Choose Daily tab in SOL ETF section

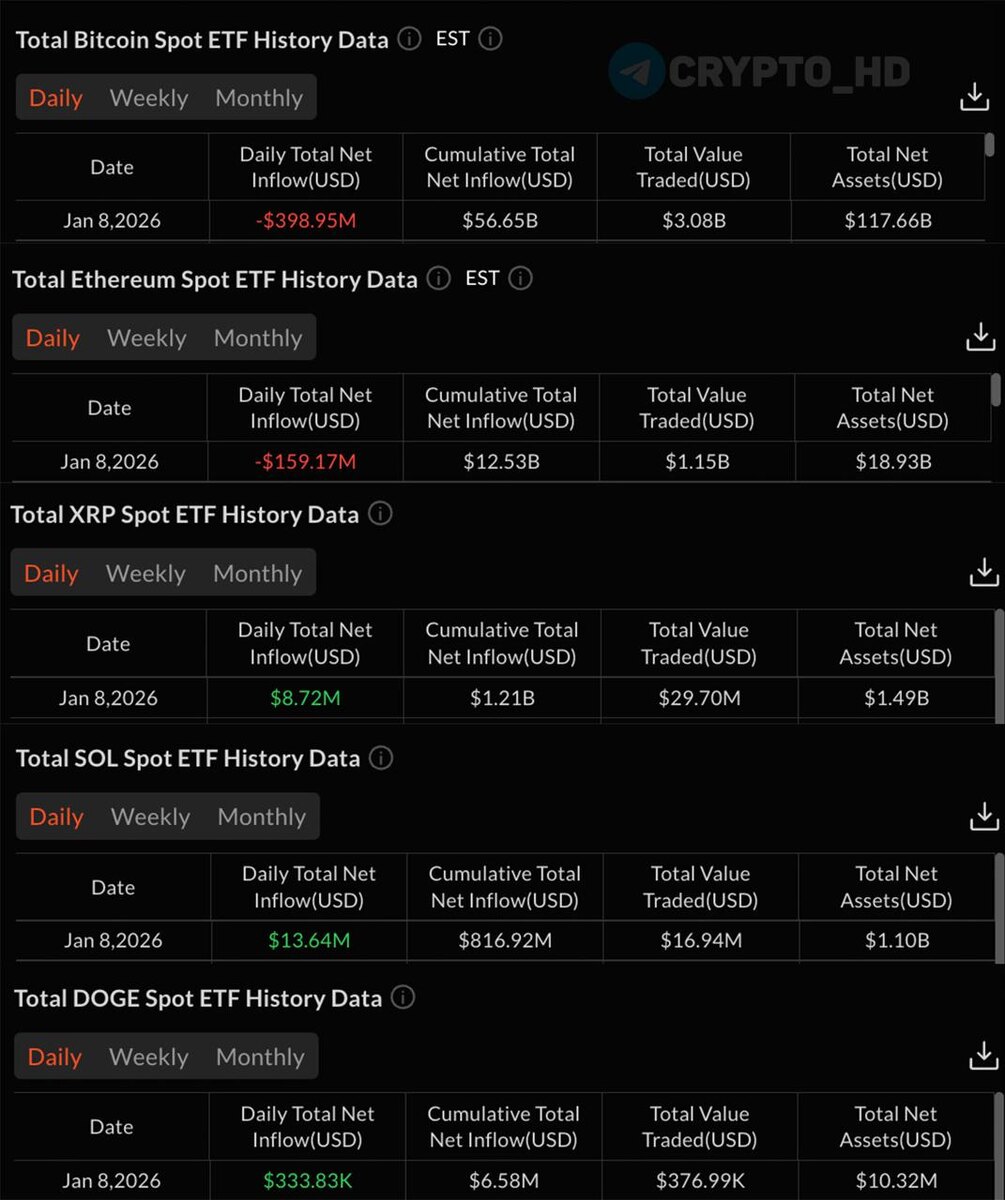pyautogui.click(x=56, y=817)
